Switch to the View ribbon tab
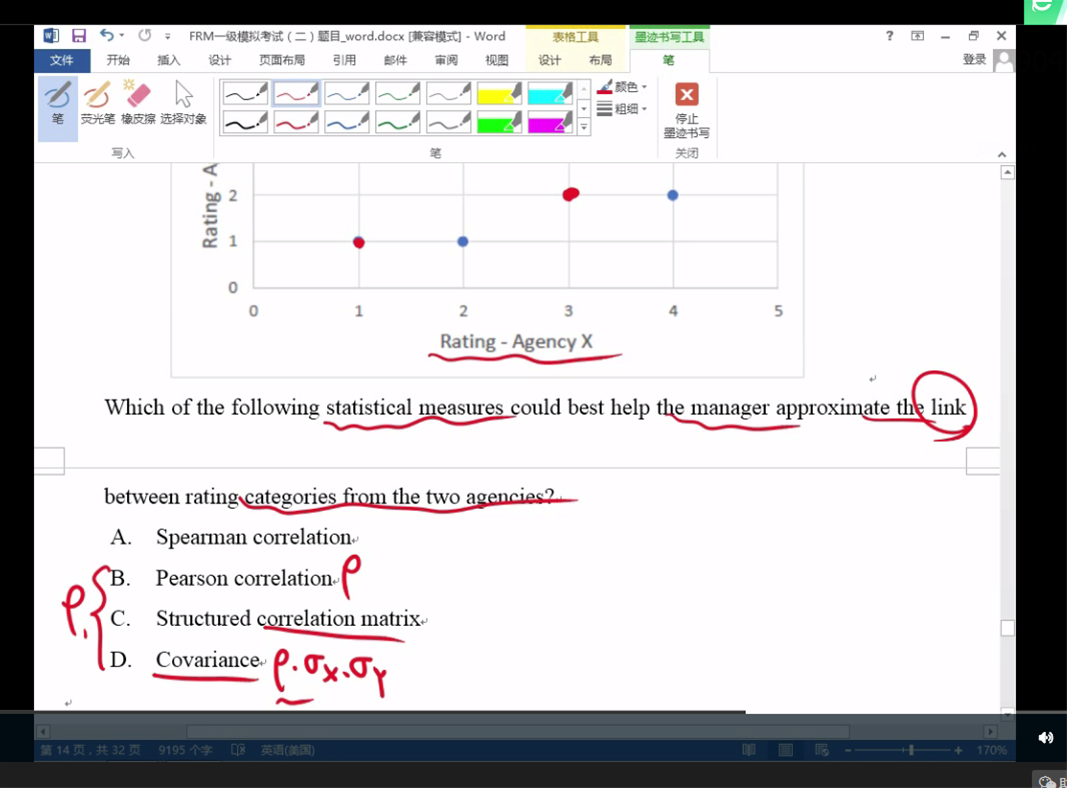This screenshot has height=788, width=1067. click(497, 60)
